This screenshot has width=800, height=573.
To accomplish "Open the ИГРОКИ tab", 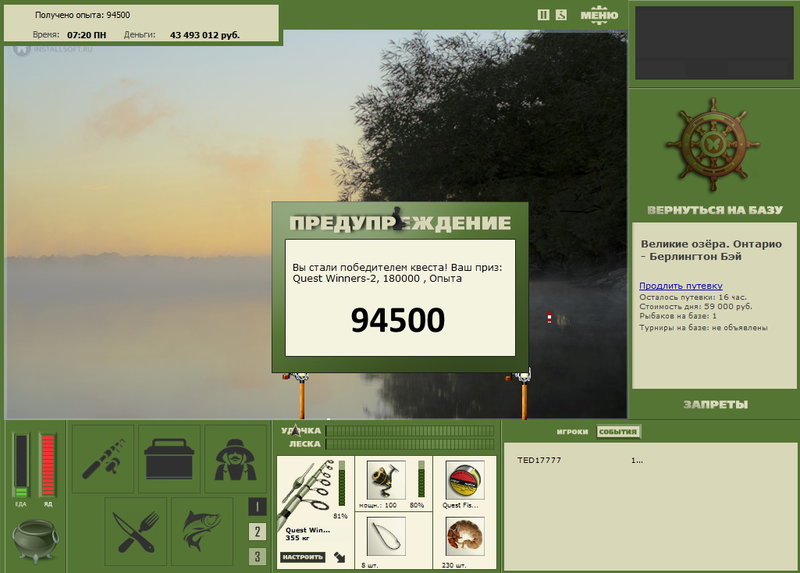I will tap(572, 432).
